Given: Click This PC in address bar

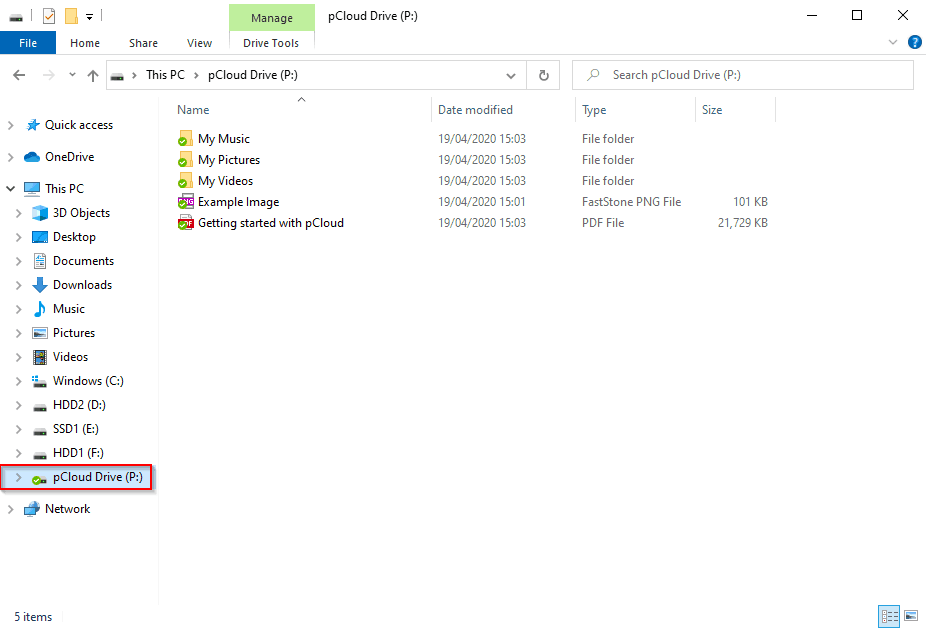Looking at the screenshot, I should [165, 75].
